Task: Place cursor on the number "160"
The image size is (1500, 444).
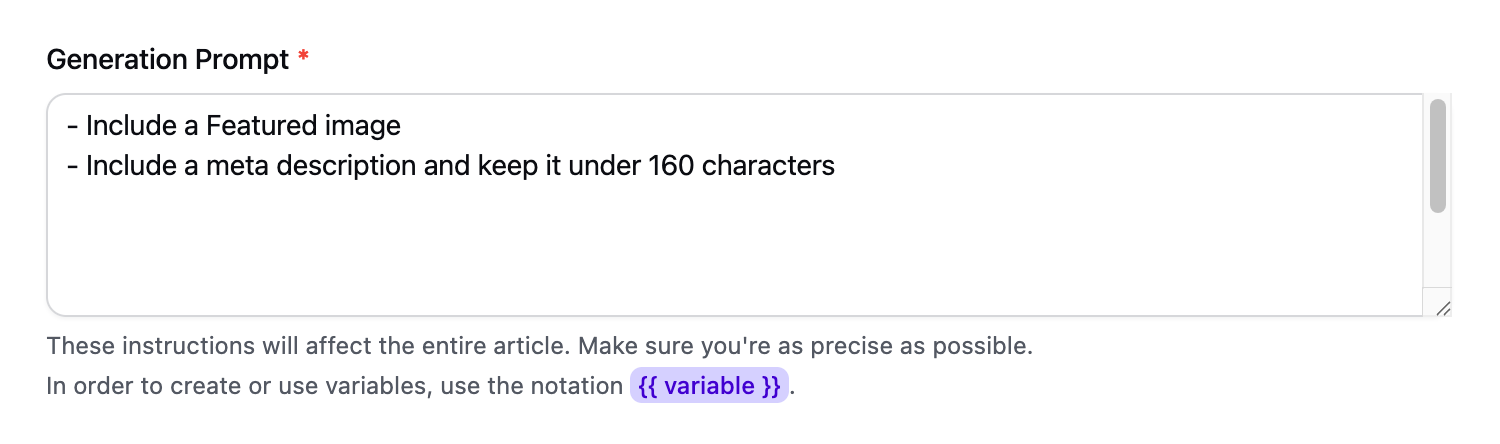Action: pyautogui.click(x=672, y=165)
